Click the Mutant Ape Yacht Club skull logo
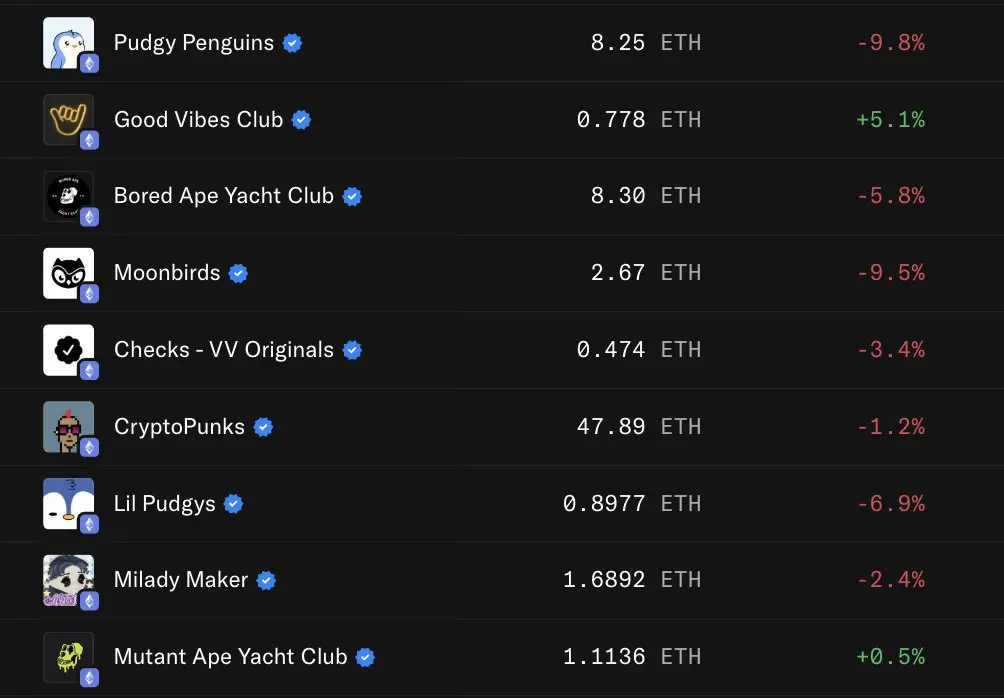1004x698 pixels. 67,656
